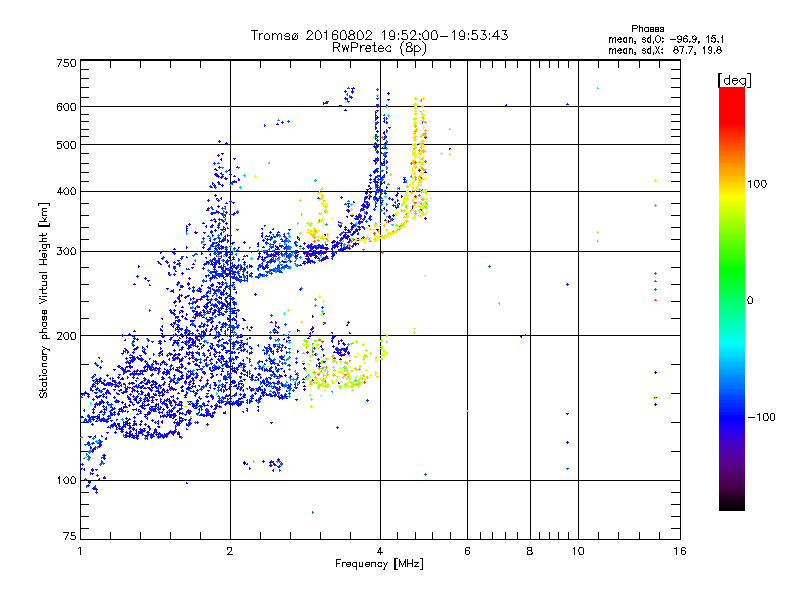The image size is (800, 600).
Task: Click the y-axis tick label '600'
Action: click(x=66, y=107)
